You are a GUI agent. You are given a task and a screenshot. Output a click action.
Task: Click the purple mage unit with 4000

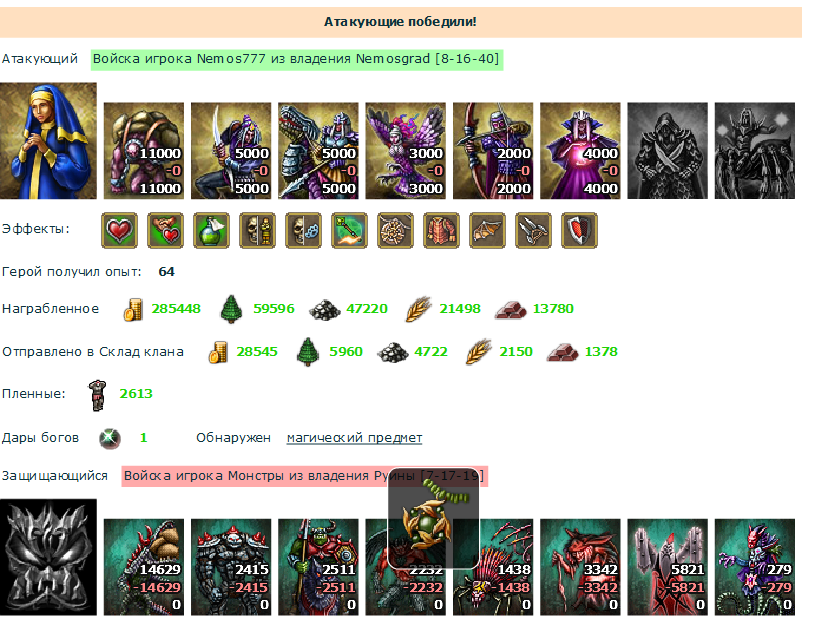coord(580,151)
